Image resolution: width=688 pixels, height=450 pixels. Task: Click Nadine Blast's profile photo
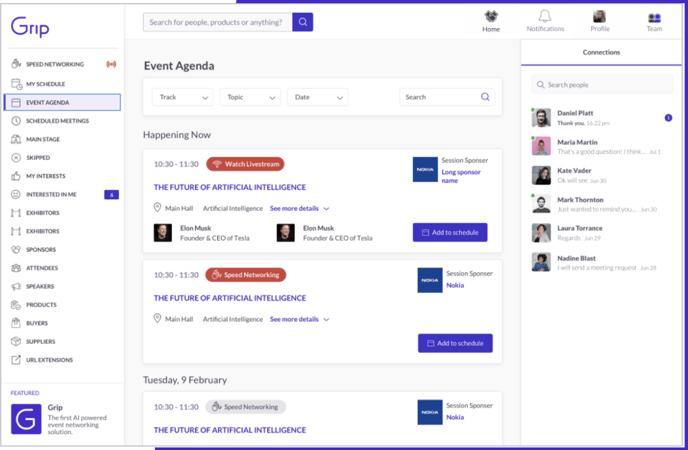click(541, 262)
